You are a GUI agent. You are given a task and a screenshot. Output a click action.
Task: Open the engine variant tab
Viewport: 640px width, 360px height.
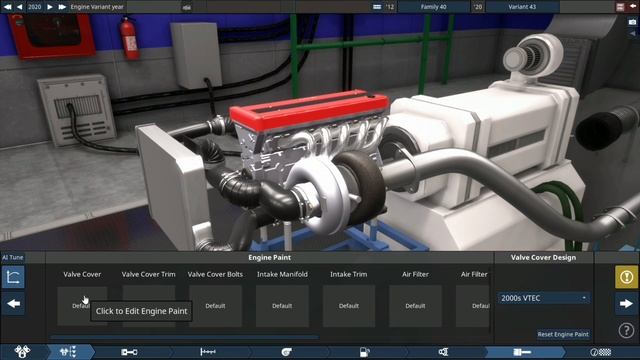pyautogui.click(x=69, y=352)
